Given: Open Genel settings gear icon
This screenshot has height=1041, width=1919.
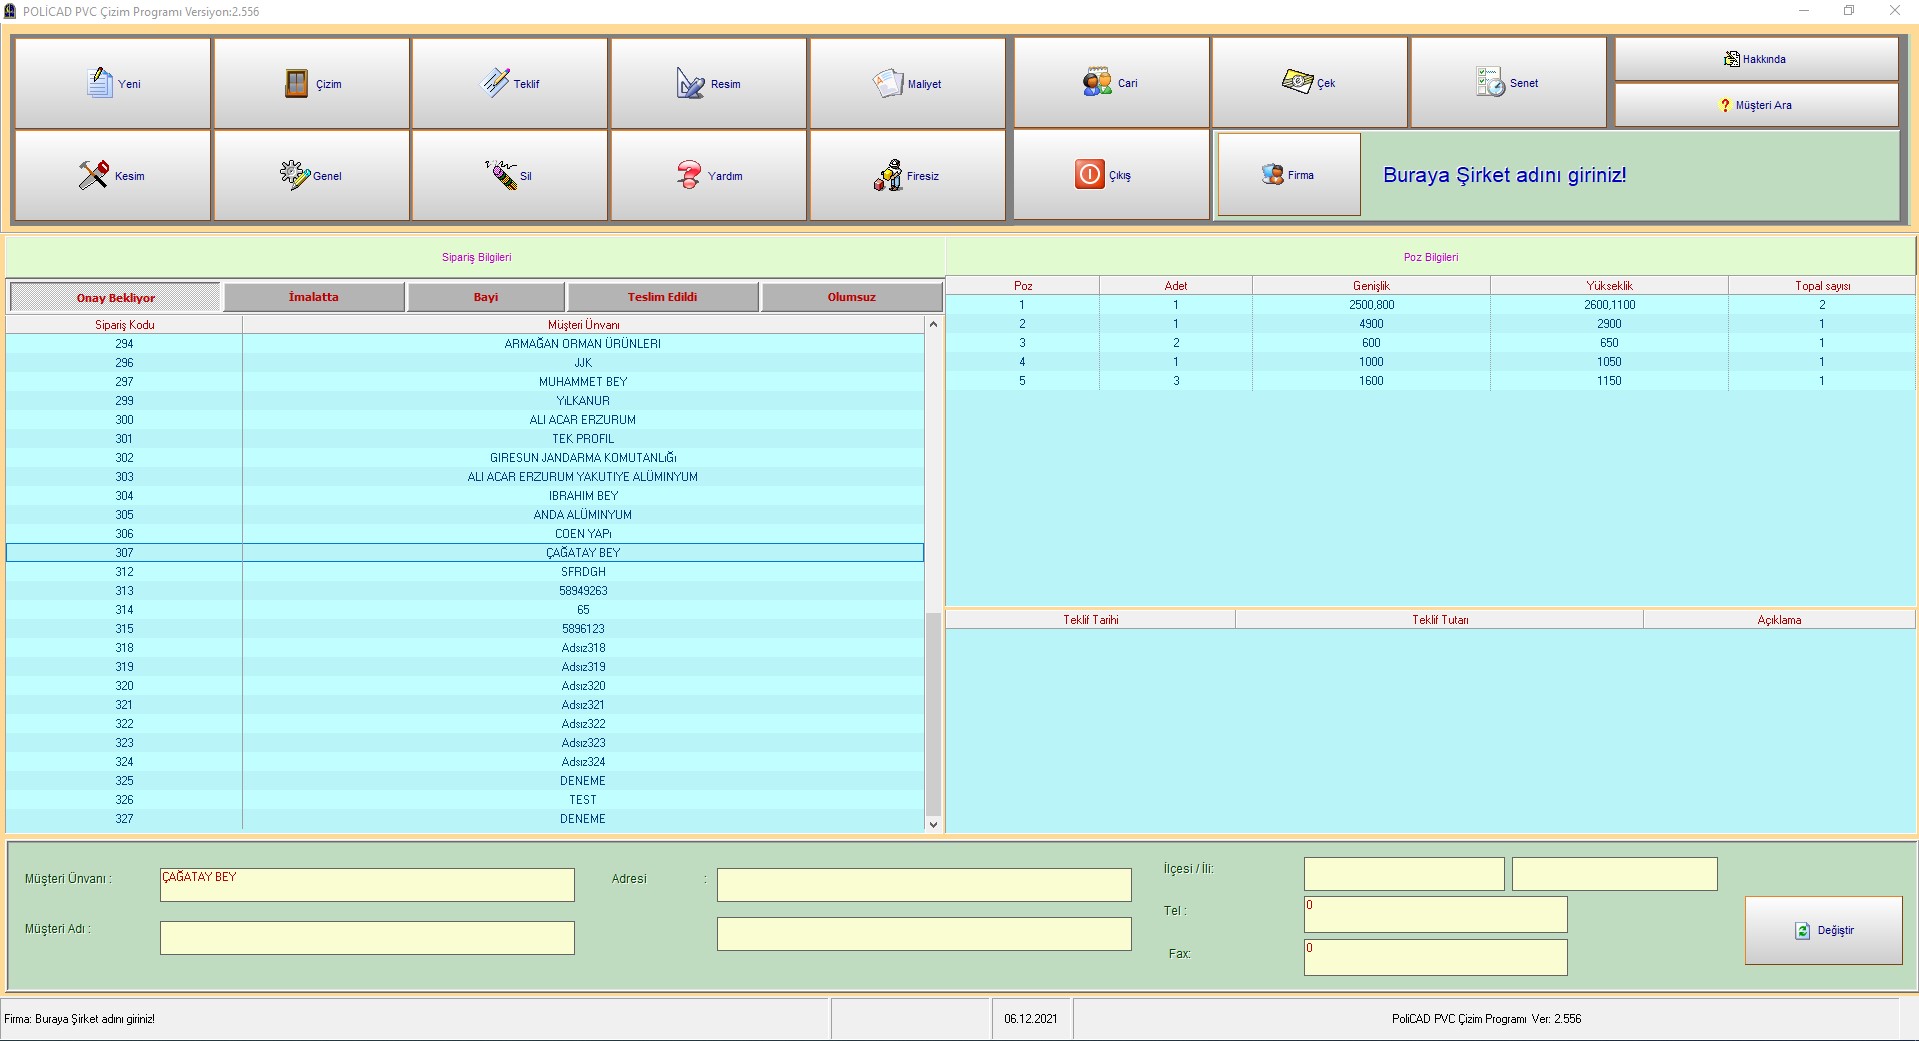Looking at the screenshot, I should (294, 175).
